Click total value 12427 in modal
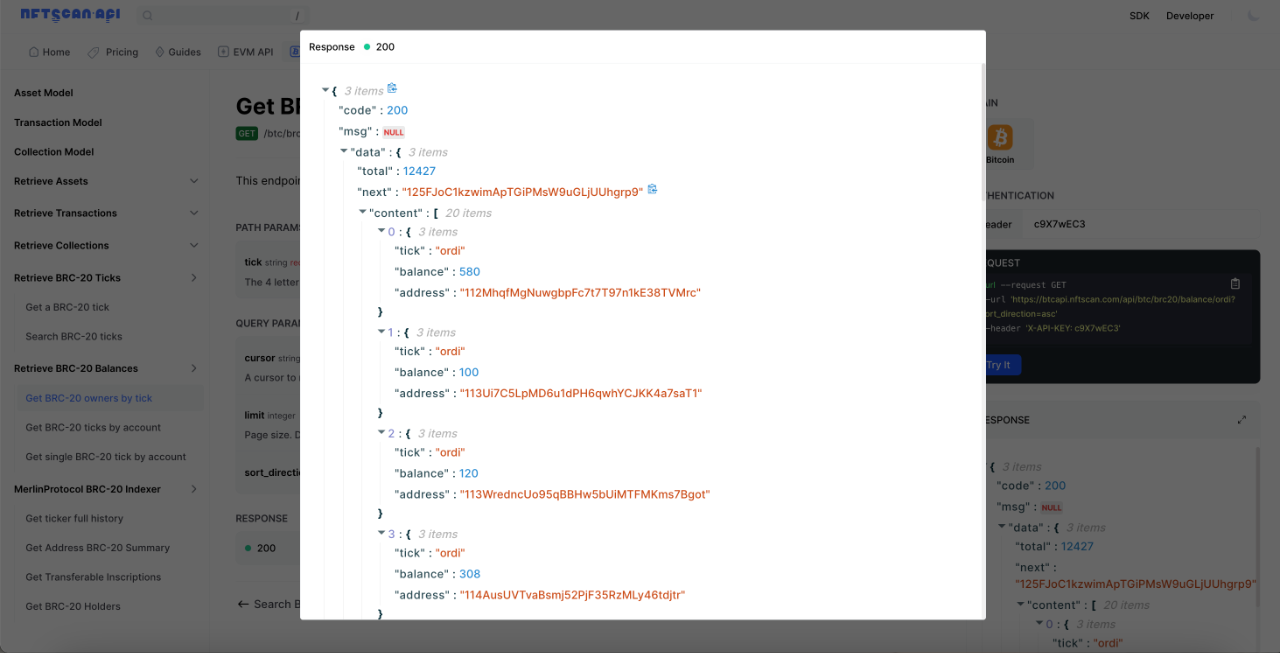The width and height of the screenshot is (1280, 653). click(x=419, y=171)
